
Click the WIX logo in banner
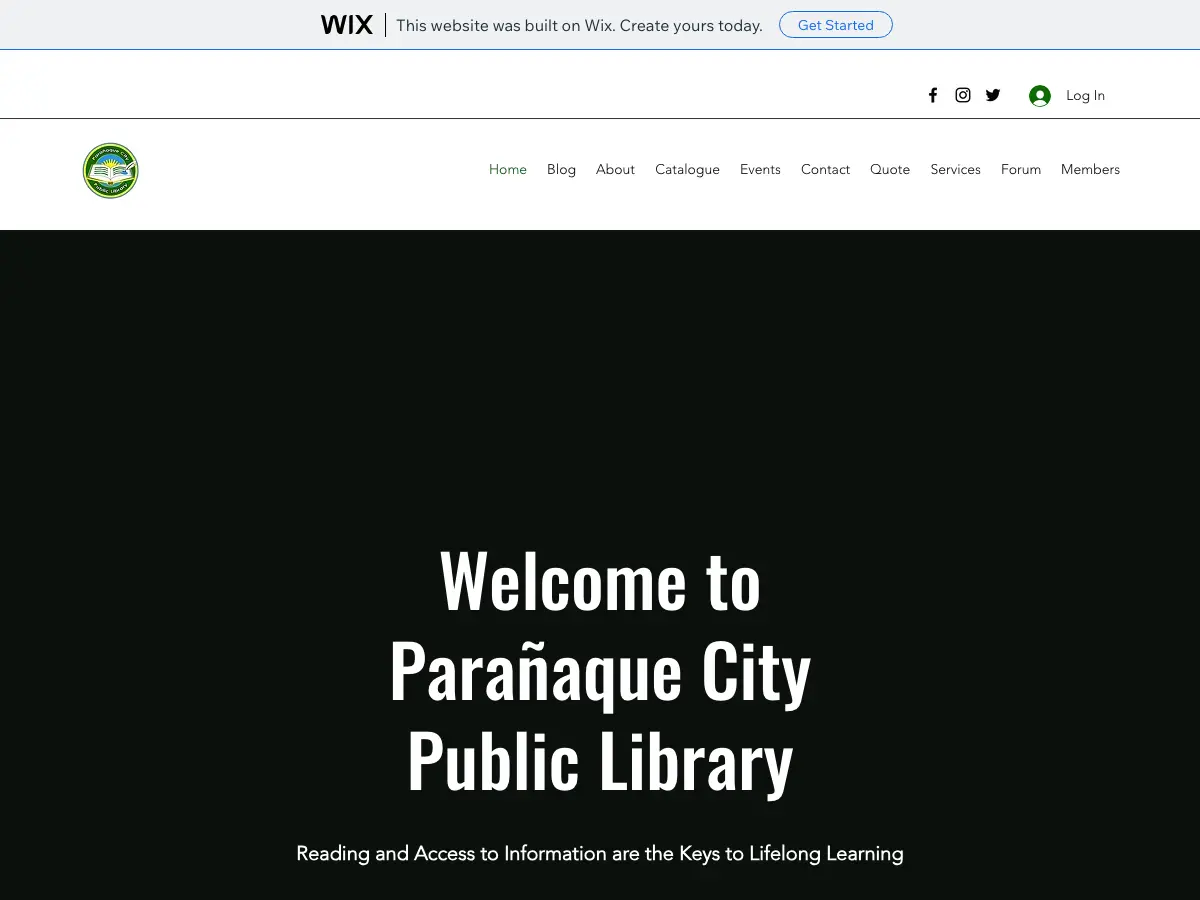click(347, 25)
